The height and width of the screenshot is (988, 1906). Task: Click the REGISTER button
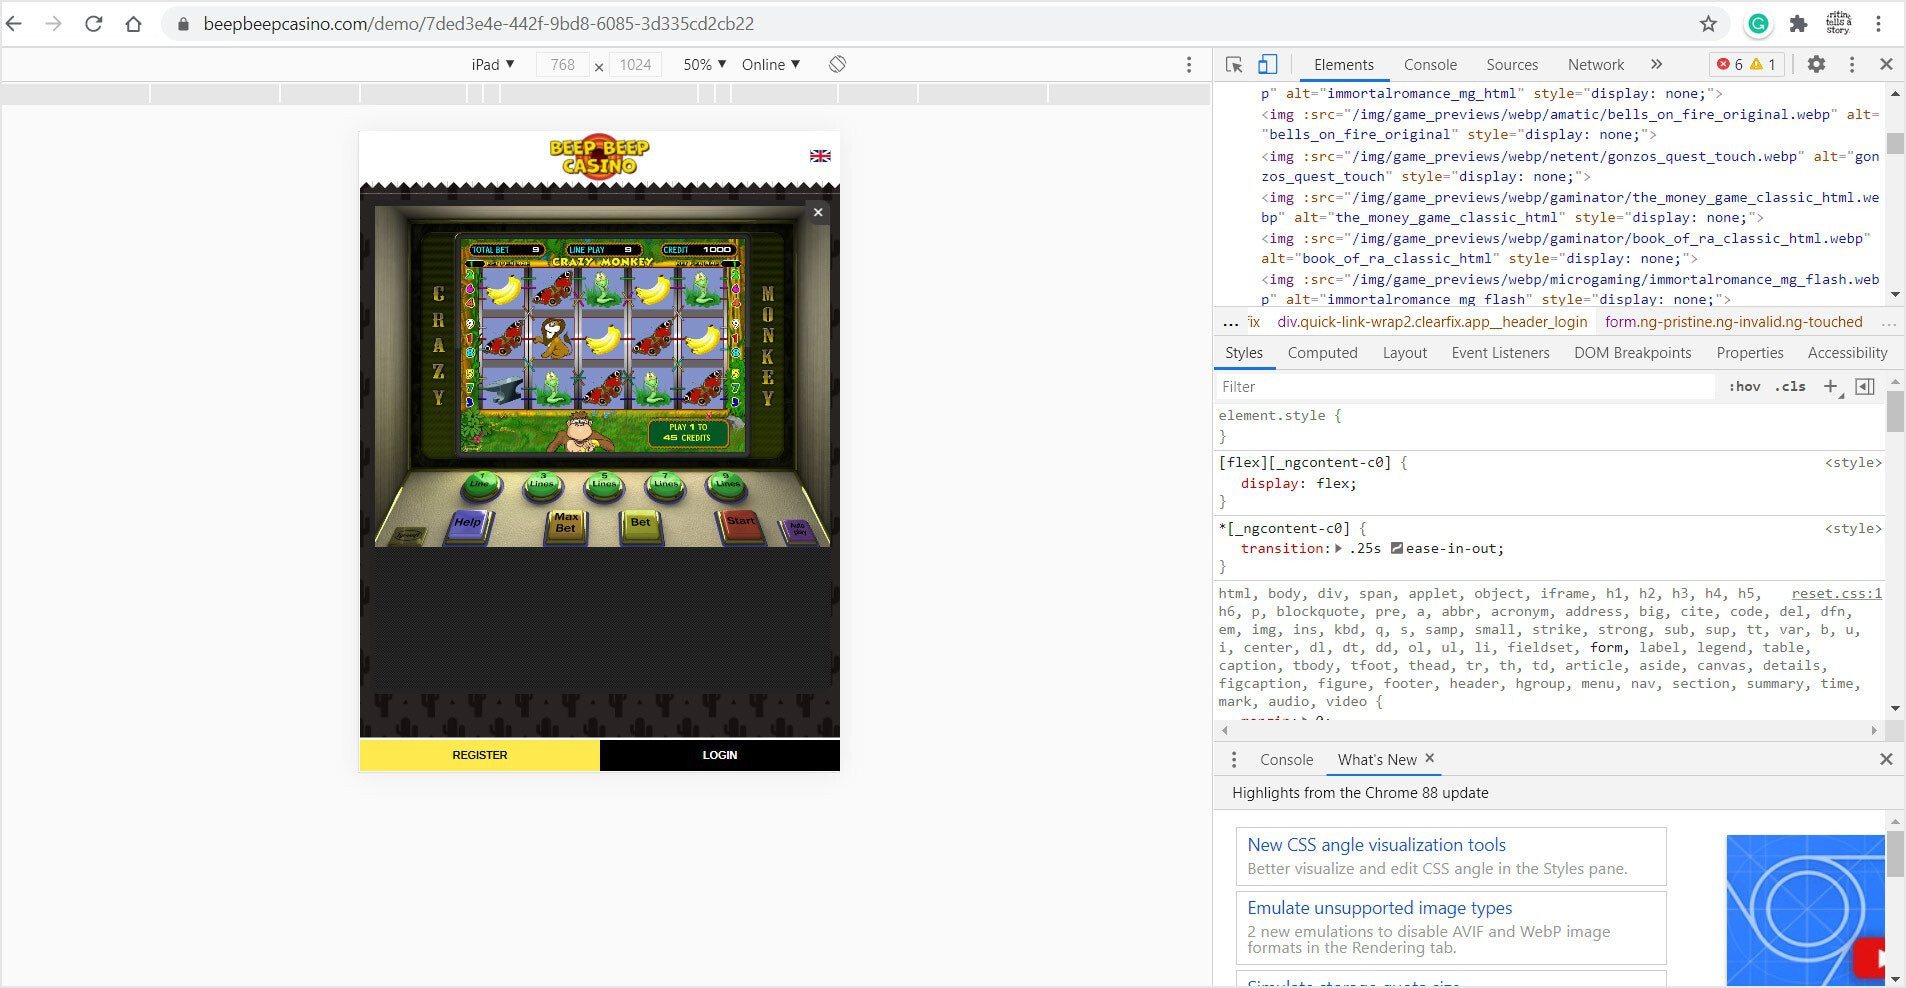[x=480, y=755]
